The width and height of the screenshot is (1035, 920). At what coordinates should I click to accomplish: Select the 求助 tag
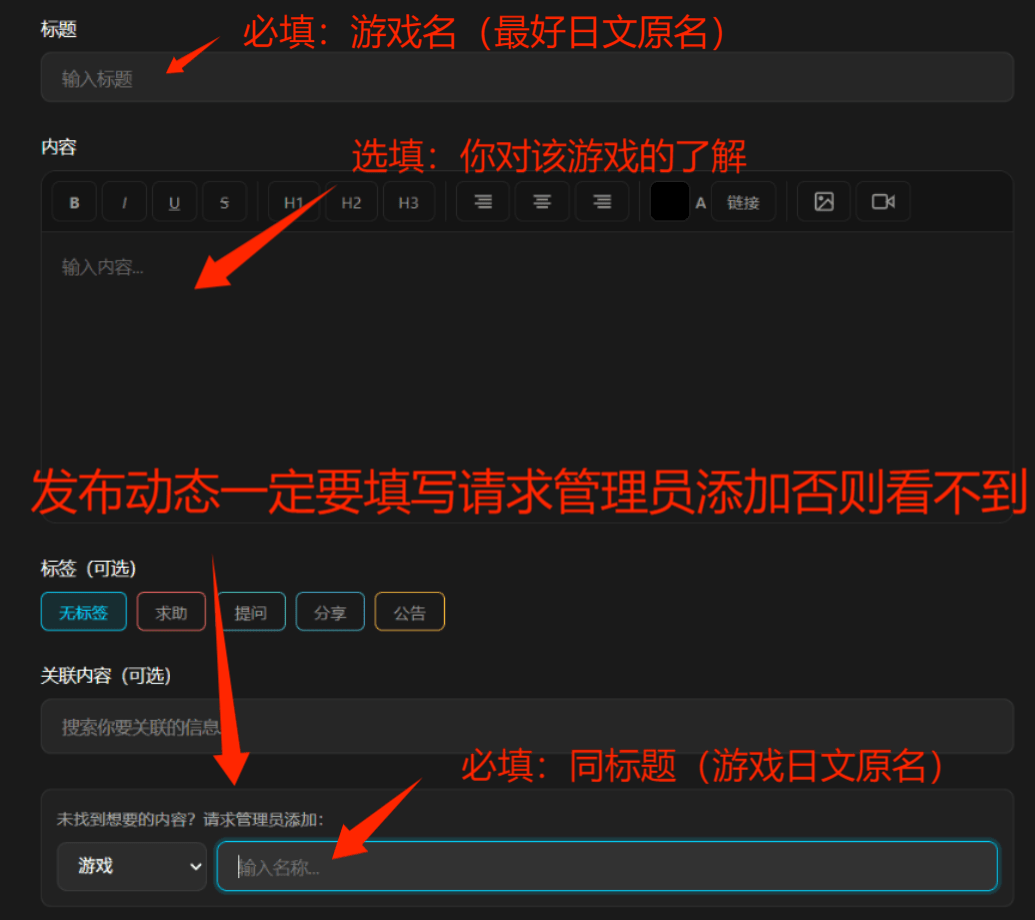pyautogui.click(x=171, y=612)
